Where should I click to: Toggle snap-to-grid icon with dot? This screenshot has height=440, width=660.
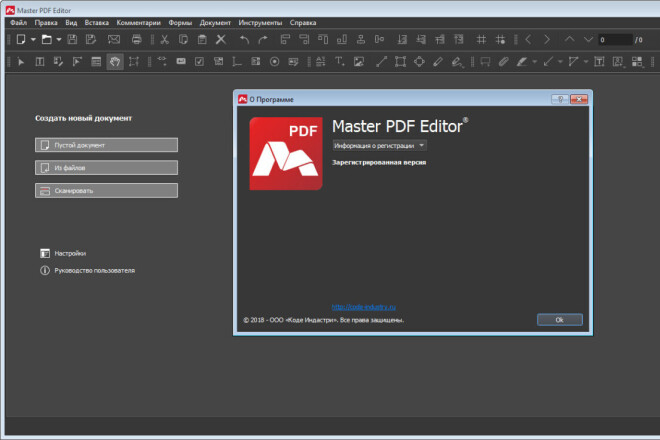[500, 40]
